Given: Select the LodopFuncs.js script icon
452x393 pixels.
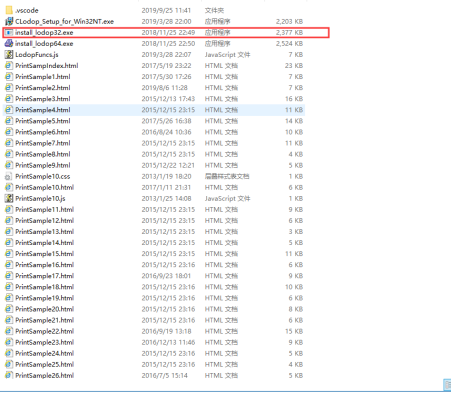Looking at the screenshot, I should pos(9,55).
